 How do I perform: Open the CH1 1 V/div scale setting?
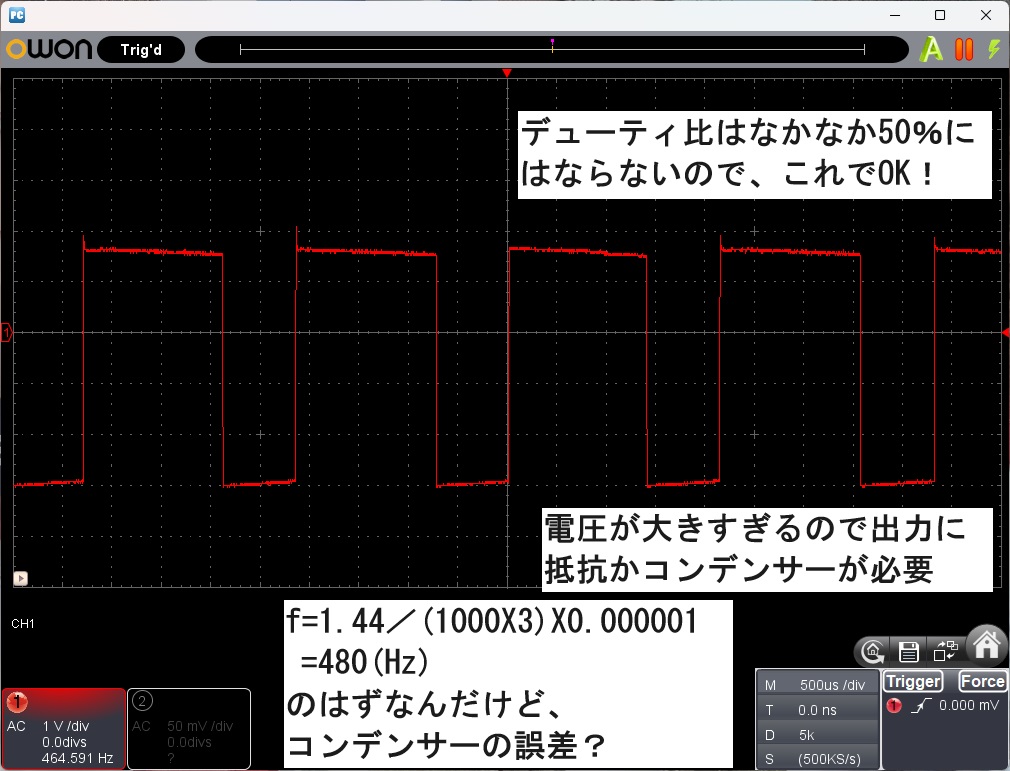[x=66, y=726]
